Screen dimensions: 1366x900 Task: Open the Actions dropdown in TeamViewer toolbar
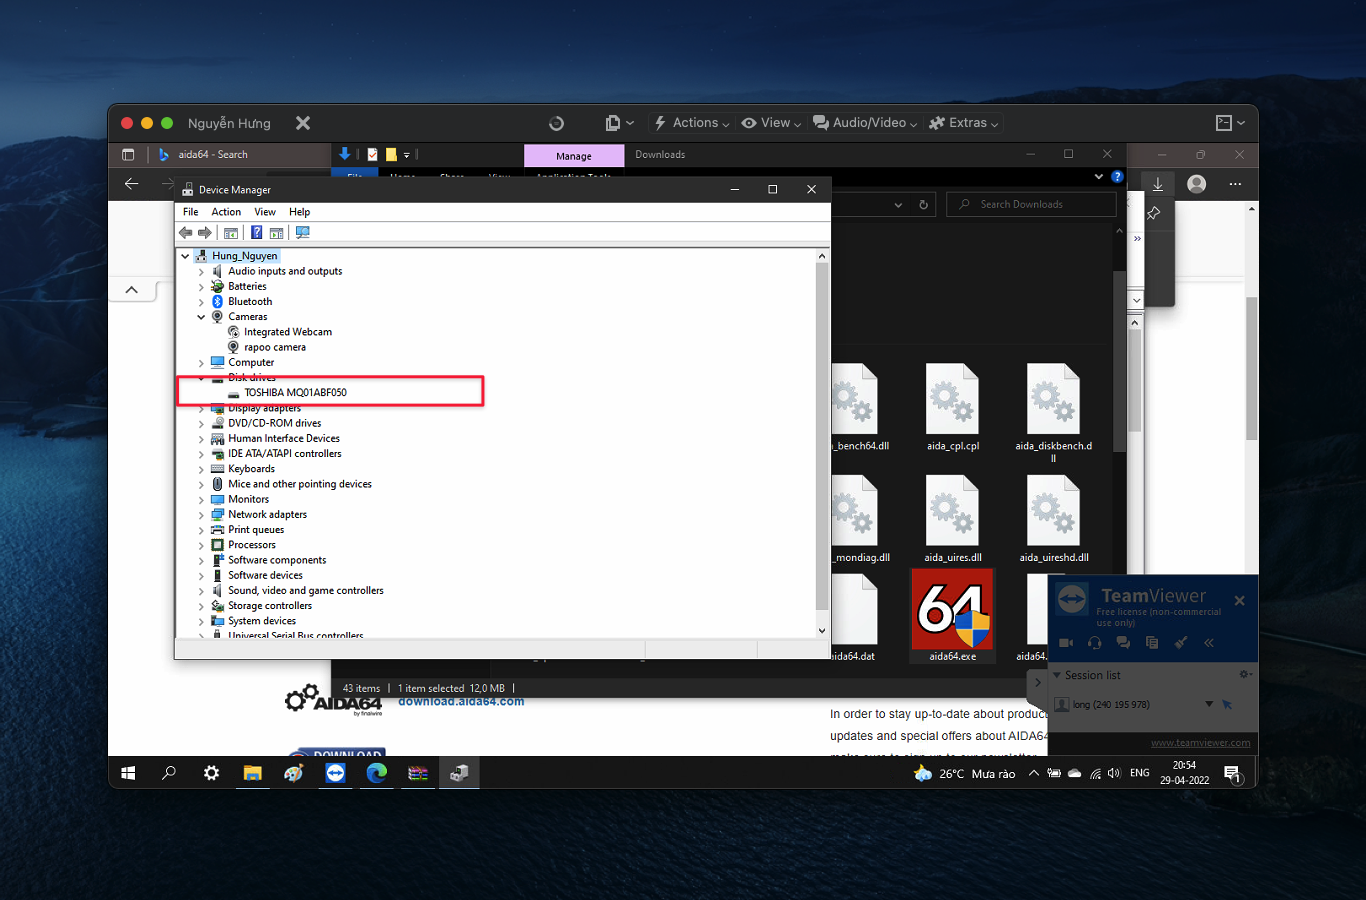[x=693, y=123]
